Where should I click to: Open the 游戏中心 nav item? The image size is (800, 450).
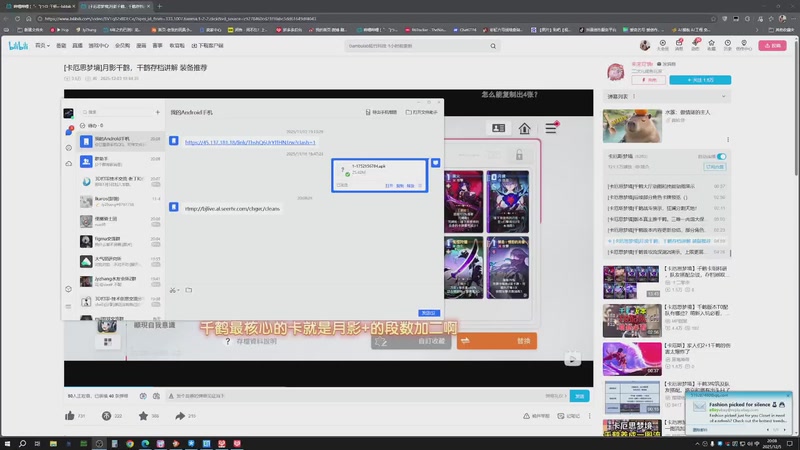[98, 46]
